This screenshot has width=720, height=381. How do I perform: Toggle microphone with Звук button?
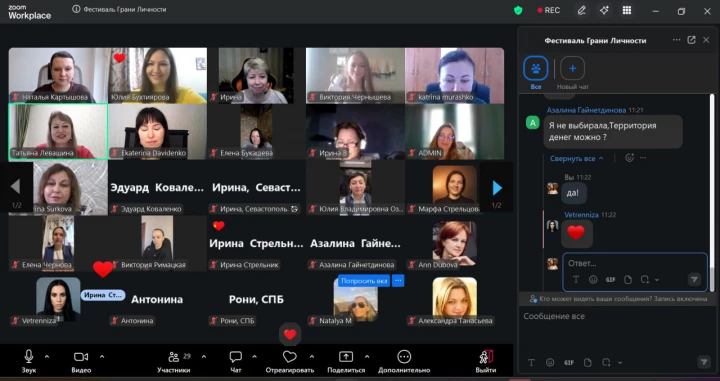pyautogui.click(x=28, y=361)
